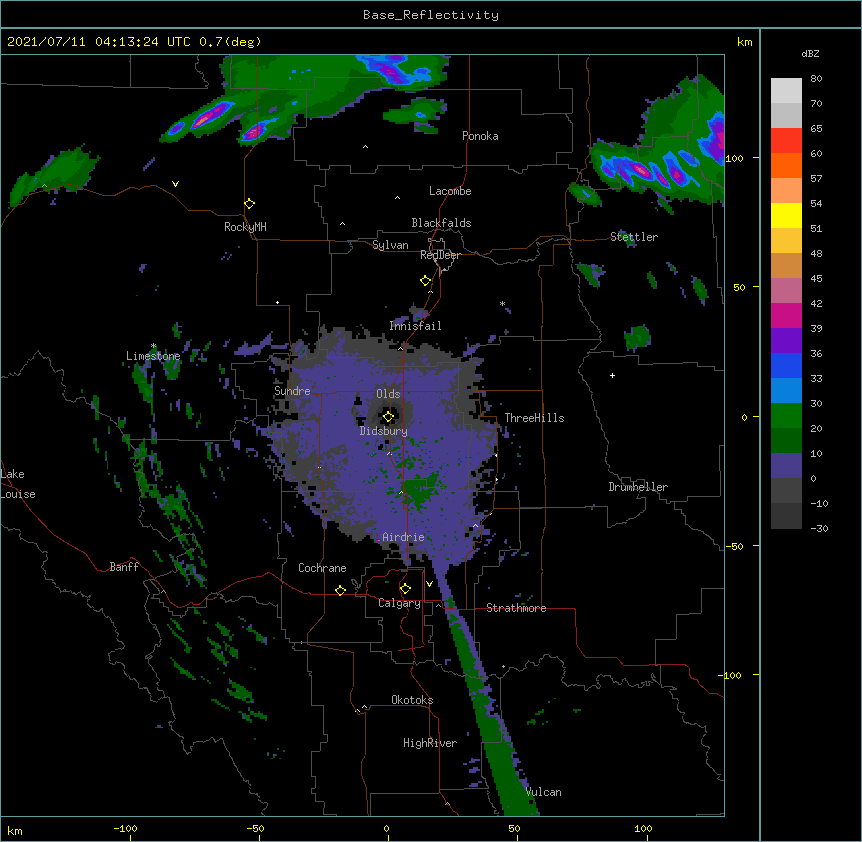Click the Lacombe city label
Image resolution: width=862 pixels, height=842 pixels.
click(450, 191)
